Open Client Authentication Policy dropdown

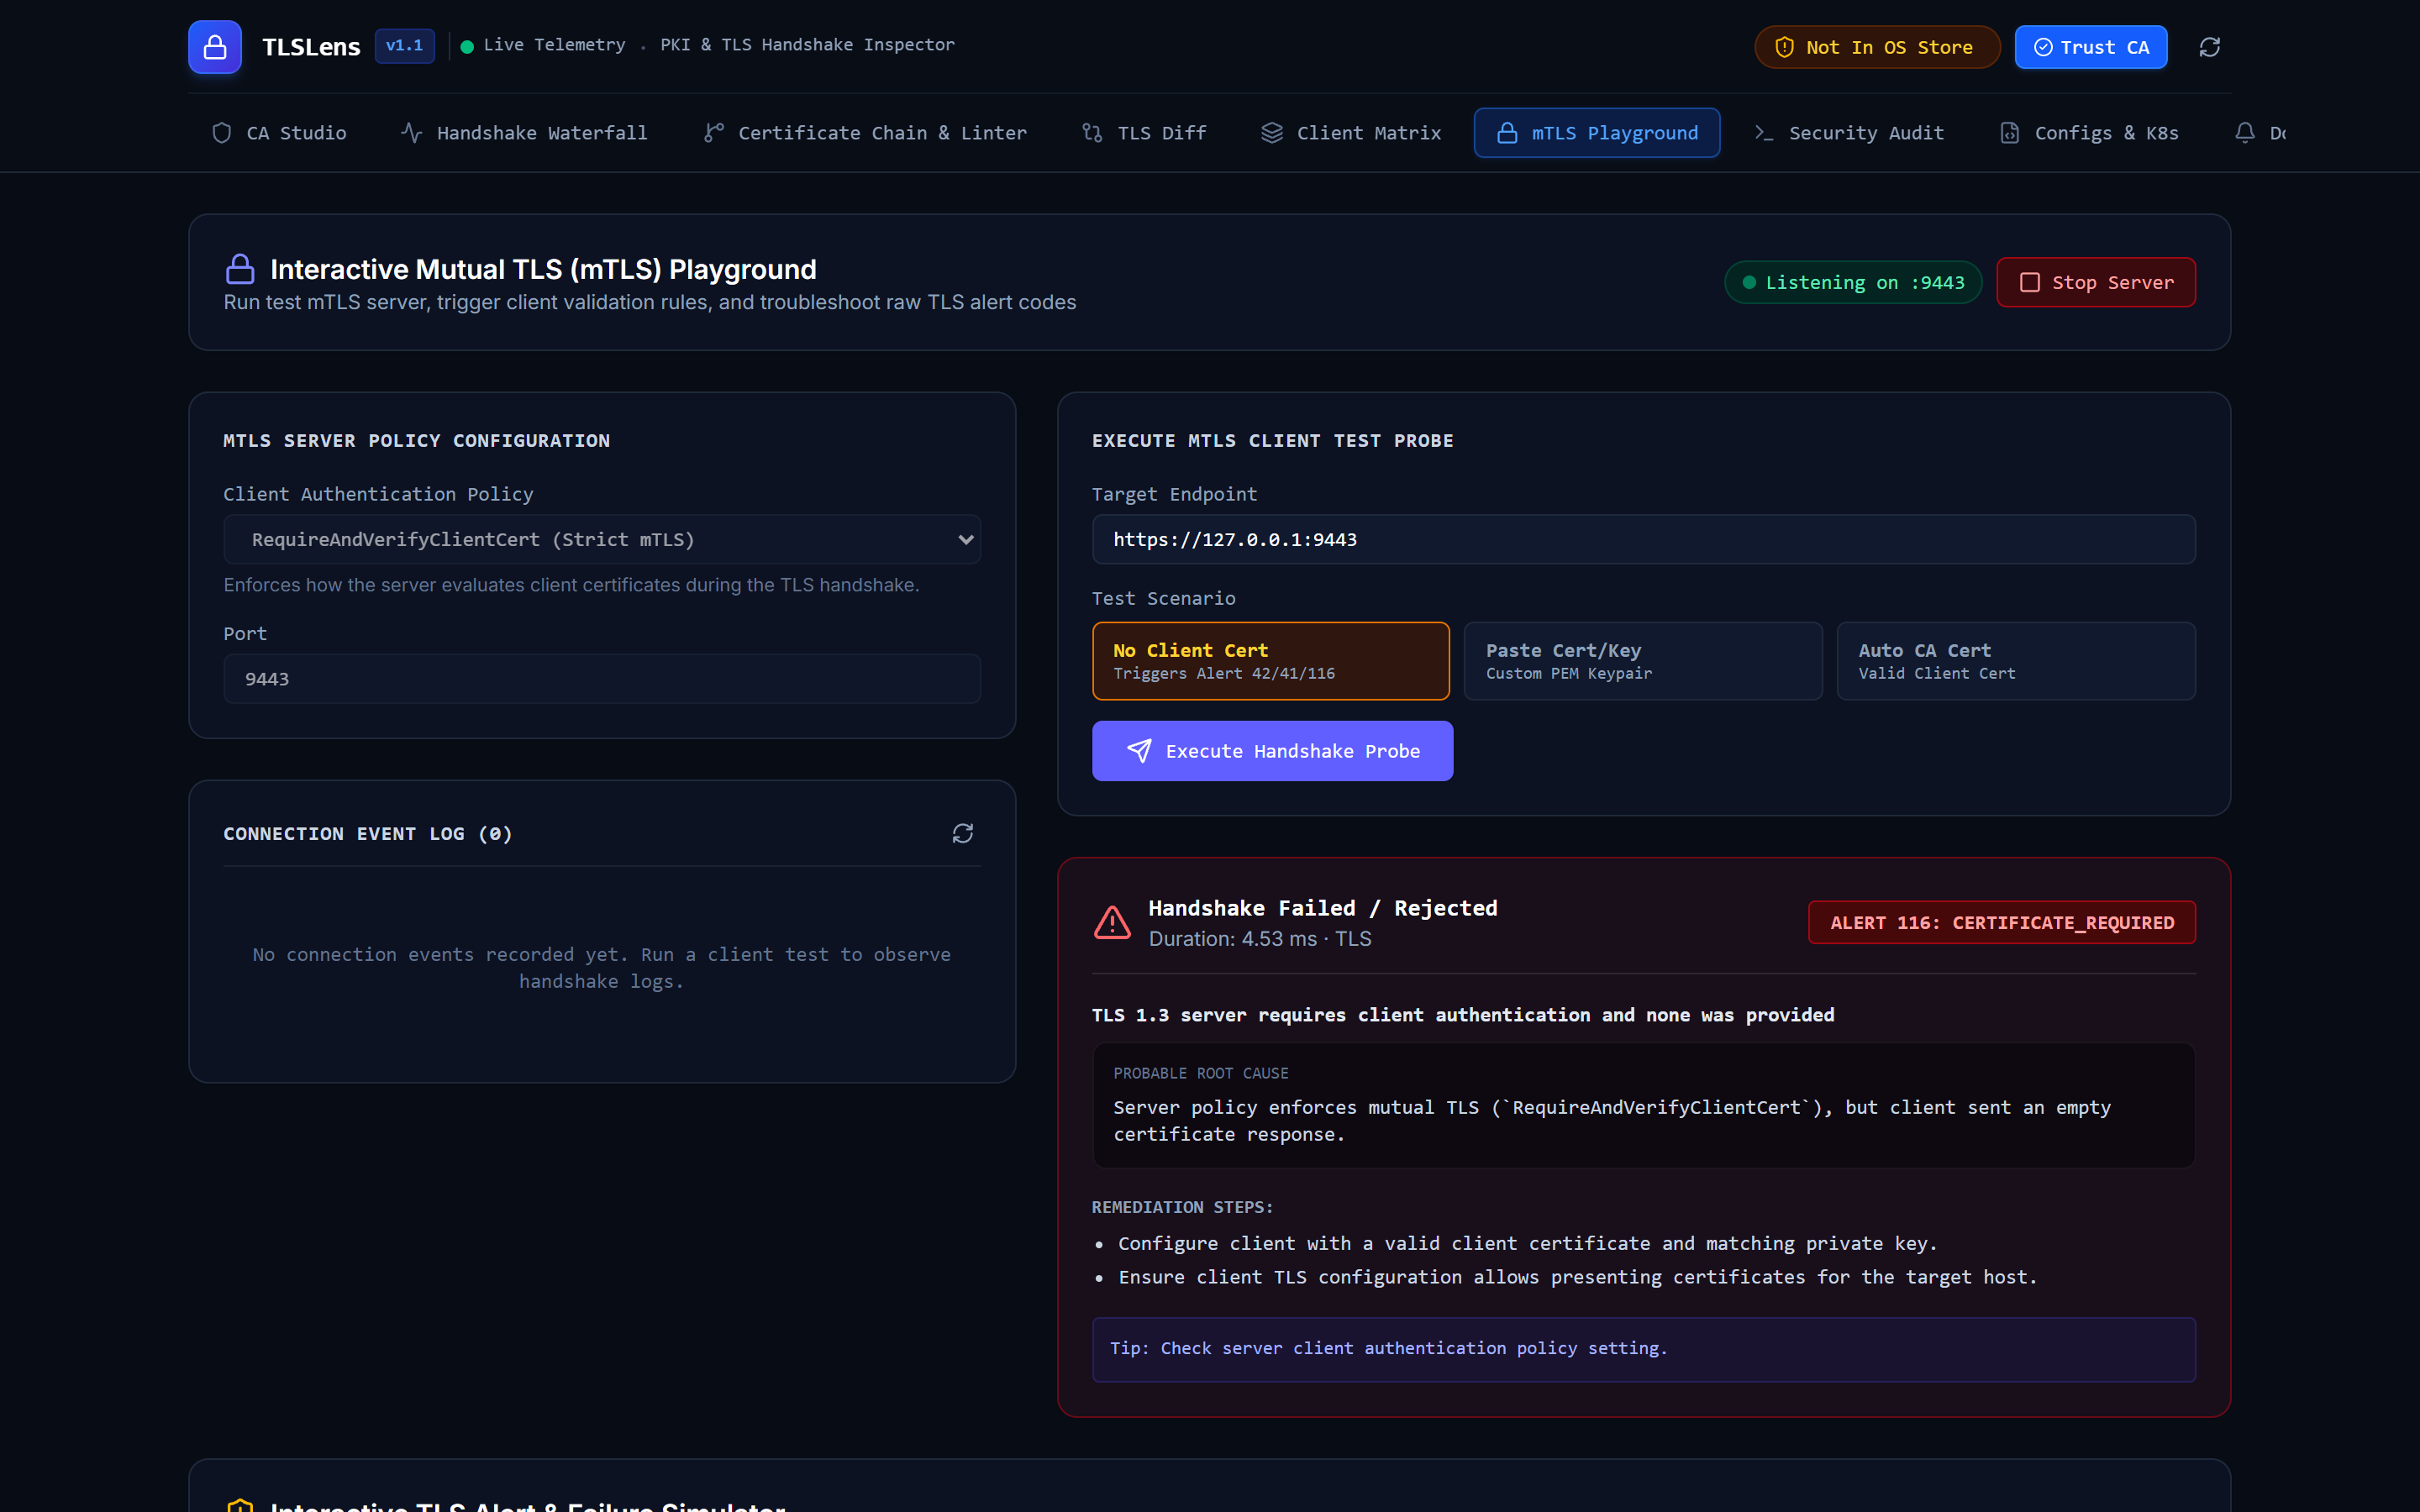pos(602,539)
